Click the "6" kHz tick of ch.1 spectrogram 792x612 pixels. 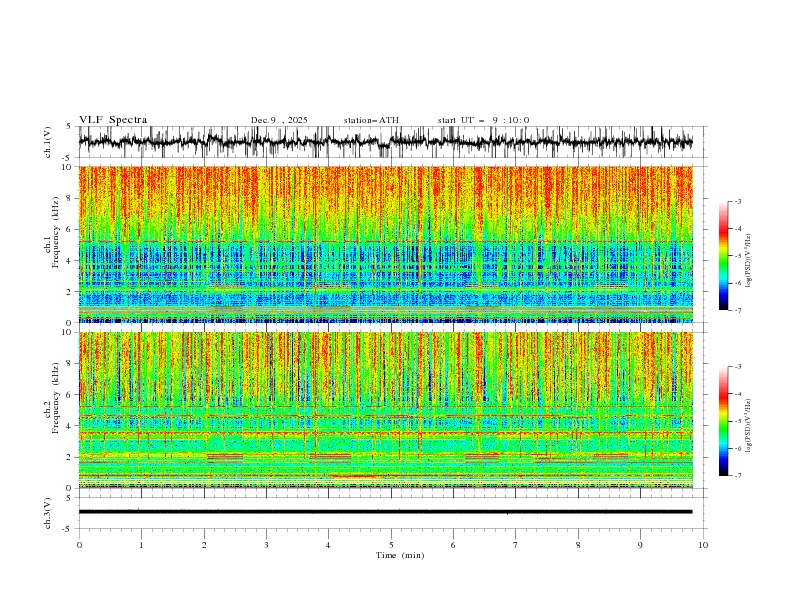(x=71, y=230)
